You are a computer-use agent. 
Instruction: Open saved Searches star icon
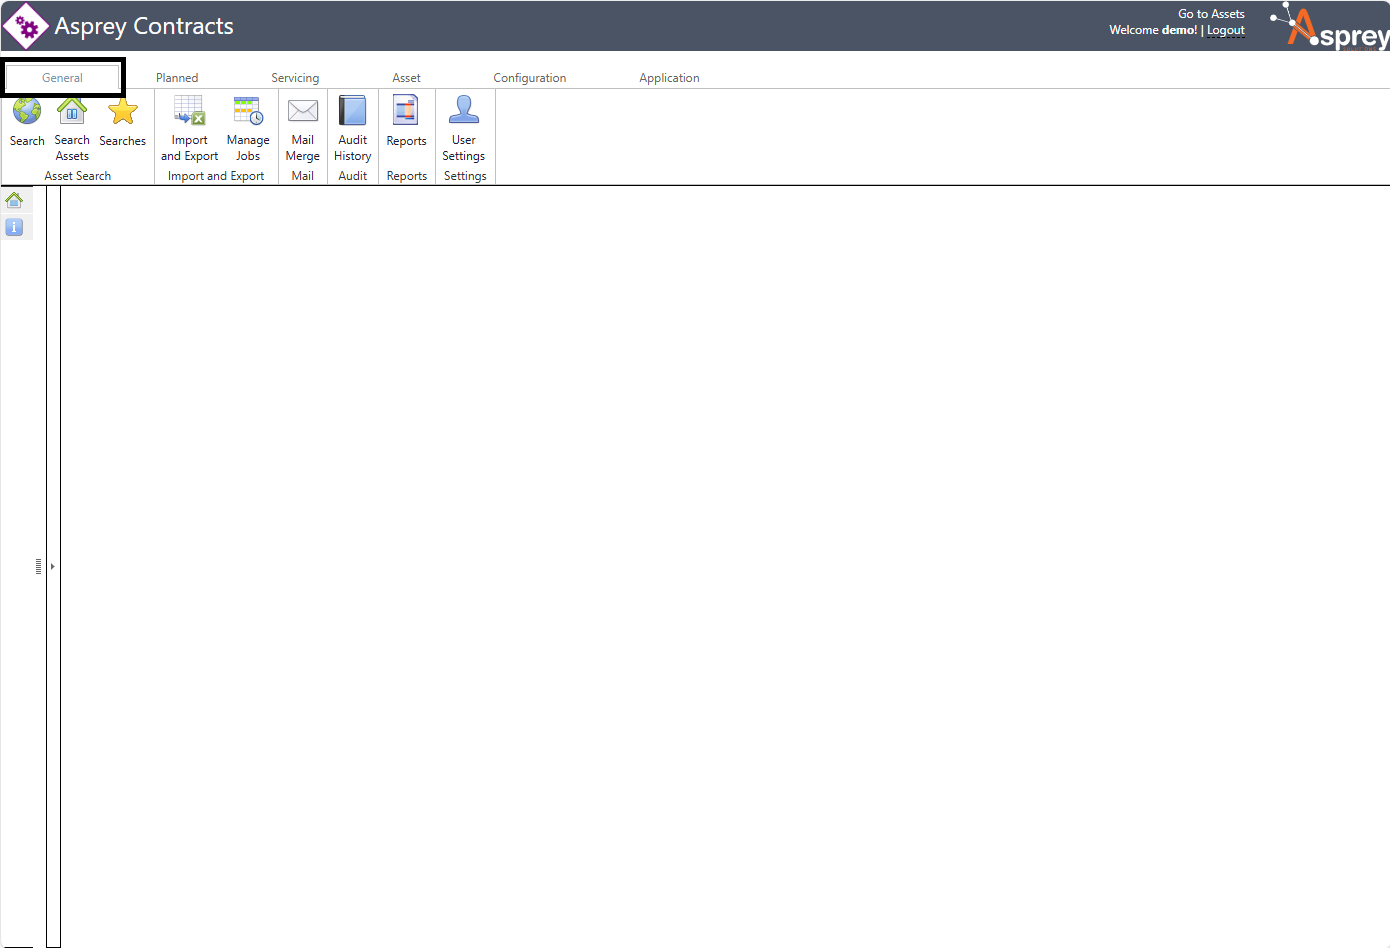(122, 111)
